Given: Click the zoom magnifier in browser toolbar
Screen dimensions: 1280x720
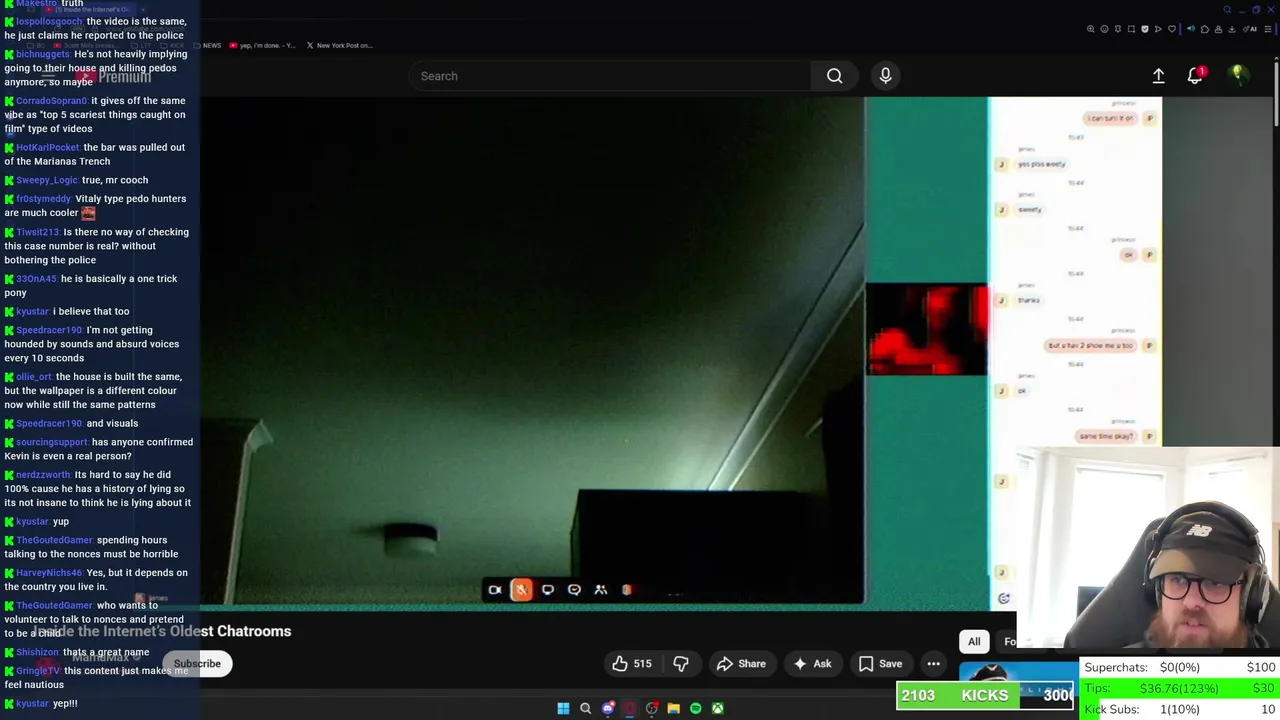Looking at the screenshot, I should tap(1091, 29).
